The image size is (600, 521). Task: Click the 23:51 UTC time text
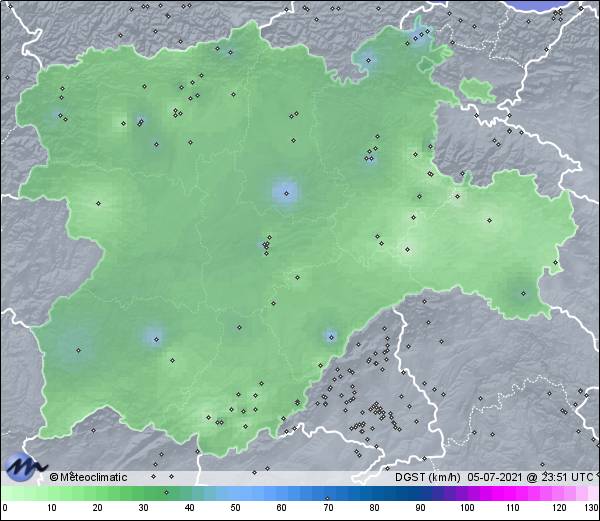coord(566,477)
